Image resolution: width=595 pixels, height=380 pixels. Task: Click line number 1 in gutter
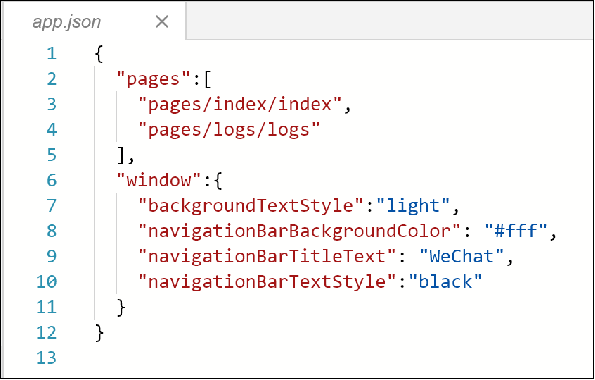(52, 54)
